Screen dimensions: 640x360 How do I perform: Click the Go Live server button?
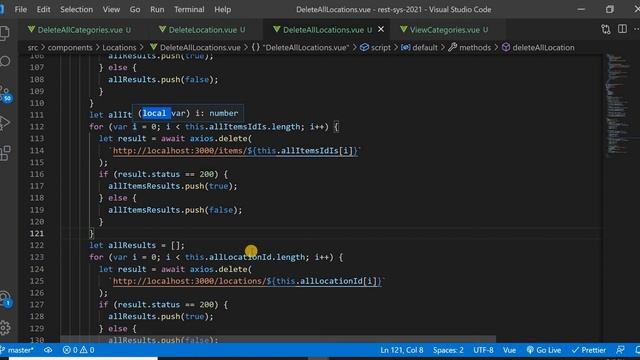(x=544, y=350)
